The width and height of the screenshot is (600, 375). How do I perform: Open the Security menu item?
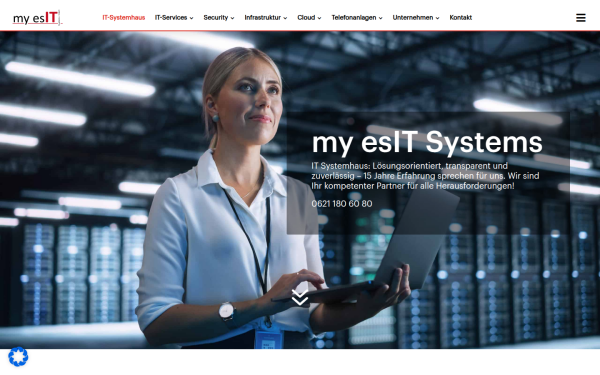pyautogui.click(x=215, y=18)
